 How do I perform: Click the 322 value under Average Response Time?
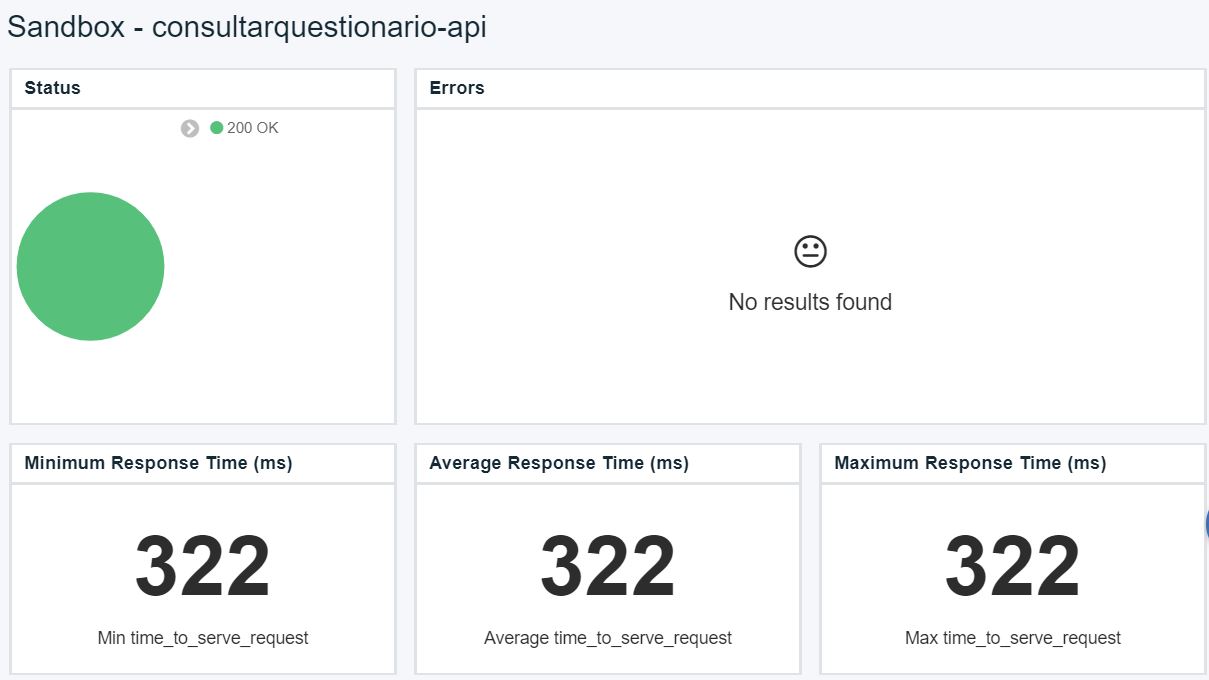click(x=608, y=567)
